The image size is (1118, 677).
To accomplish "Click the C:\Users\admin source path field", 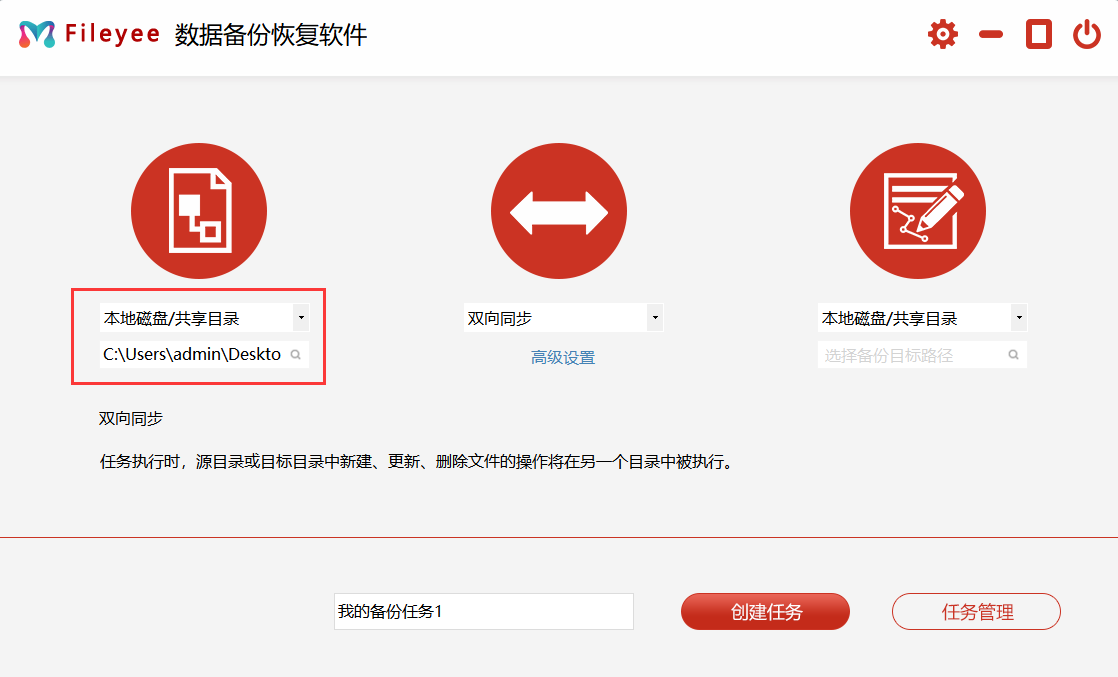I will [192, 354].
